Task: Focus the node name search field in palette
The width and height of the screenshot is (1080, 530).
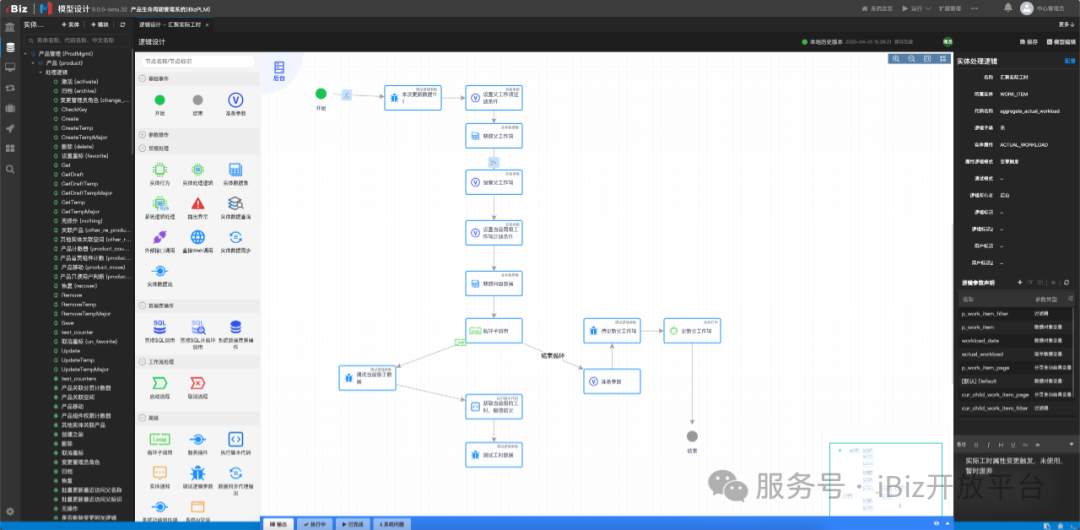Action: pyautogui.click(x=198, y=61)
